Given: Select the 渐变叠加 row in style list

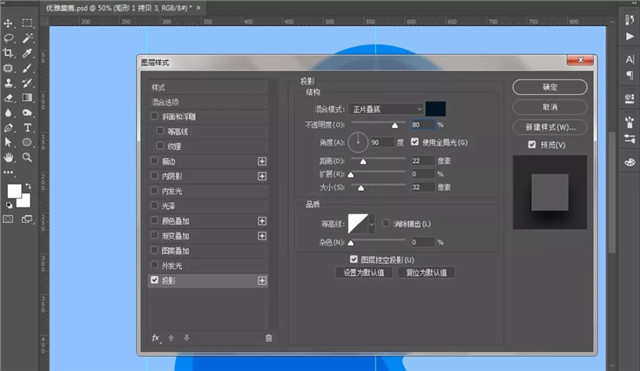Looking at the screenshot, I should point(208,236).
